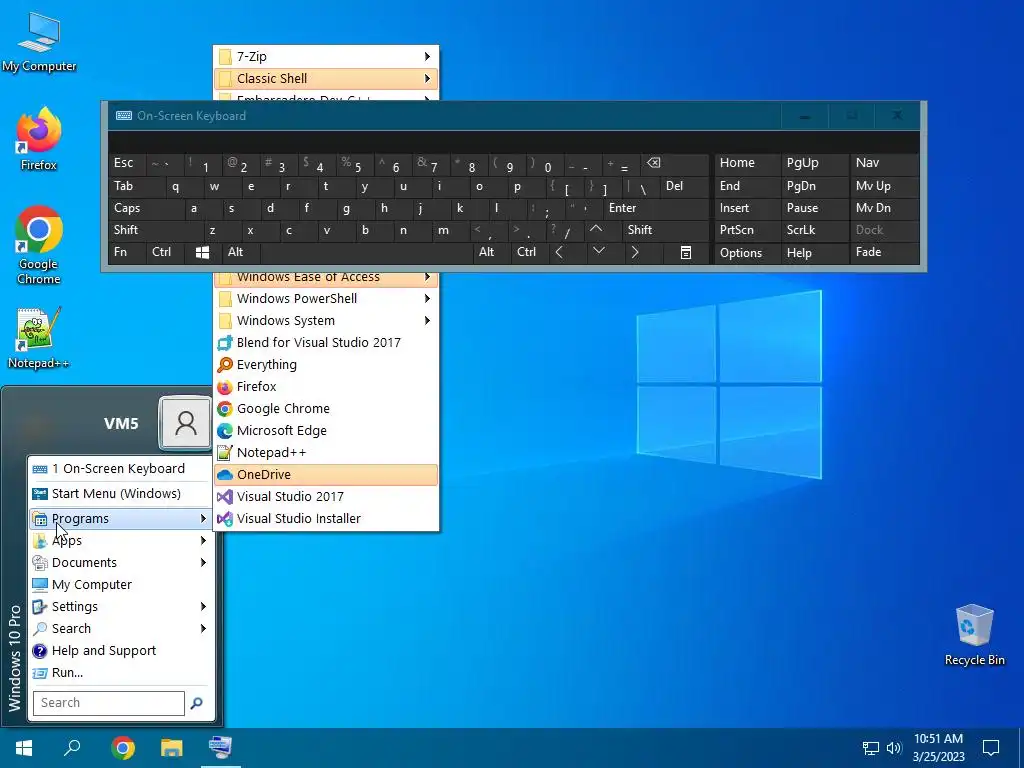Open My Computer from Start menu
The image size is (1024, 768).
coord(121,584)
